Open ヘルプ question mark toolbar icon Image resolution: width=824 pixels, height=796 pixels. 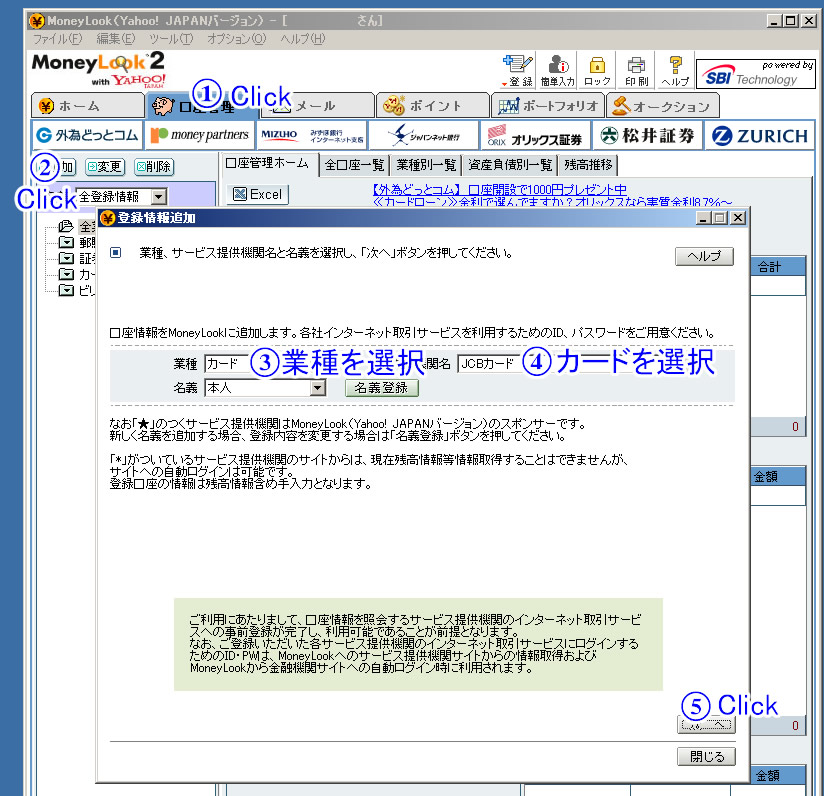tap(675, 70)
